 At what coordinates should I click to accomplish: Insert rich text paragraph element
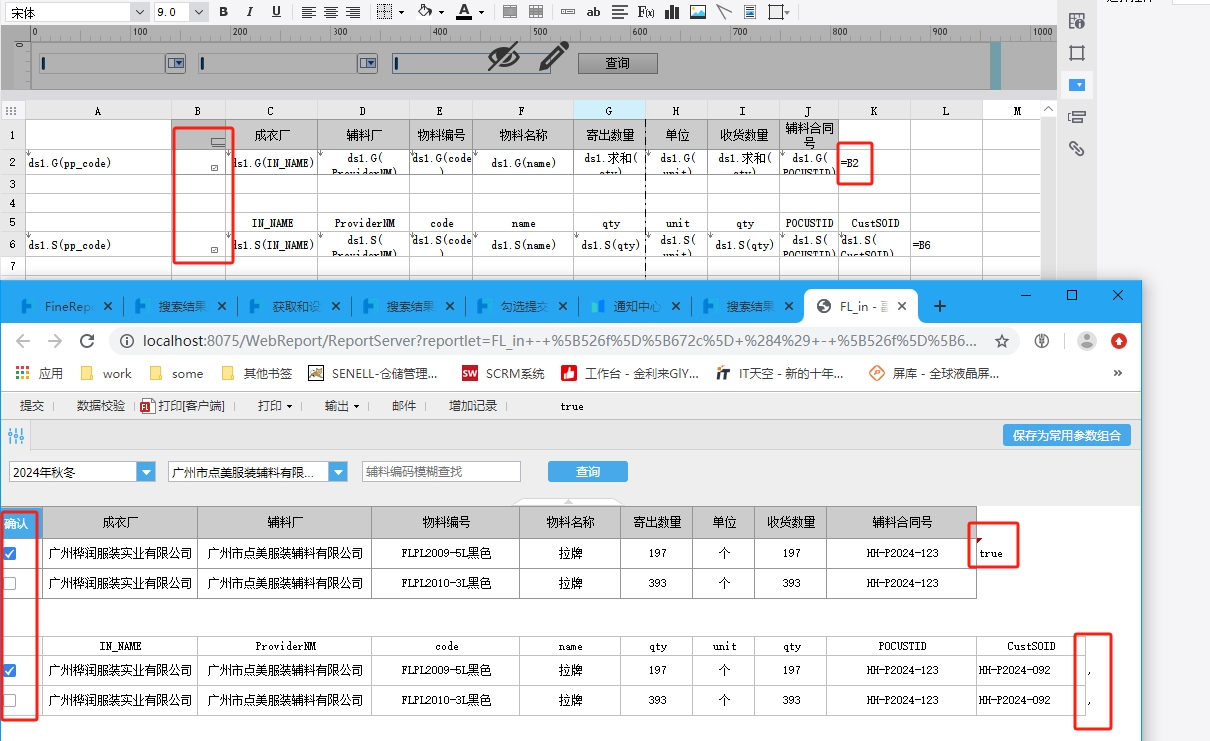620,12
